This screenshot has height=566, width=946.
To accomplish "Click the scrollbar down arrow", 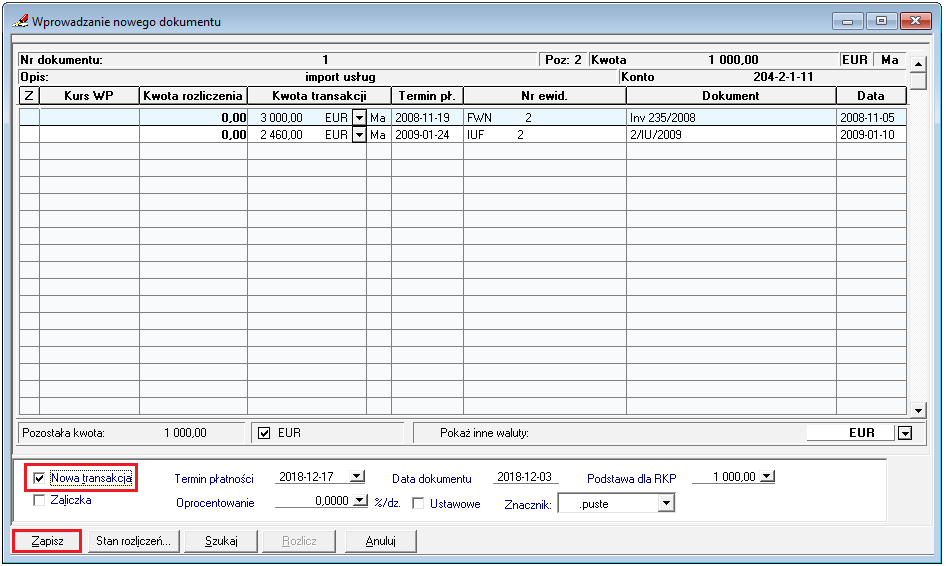I will point(918,410).
